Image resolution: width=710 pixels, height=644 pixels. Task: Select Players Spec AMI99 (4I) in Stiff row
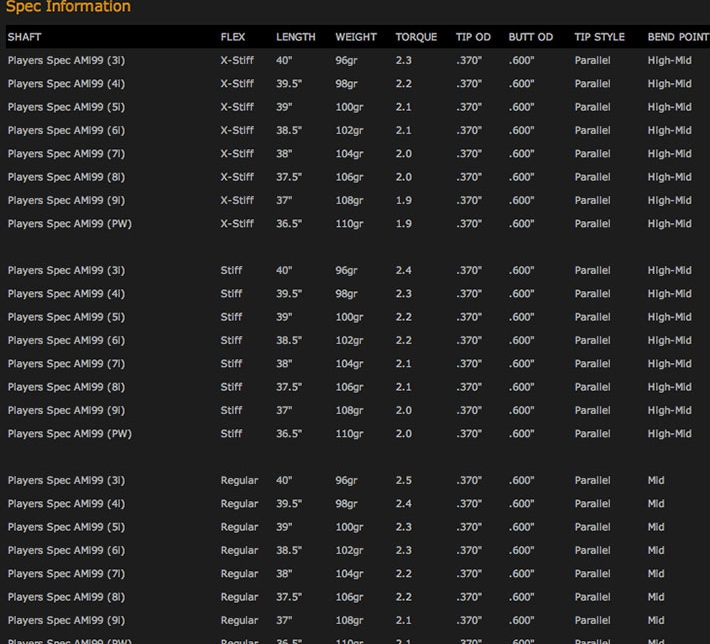point(66,294)
